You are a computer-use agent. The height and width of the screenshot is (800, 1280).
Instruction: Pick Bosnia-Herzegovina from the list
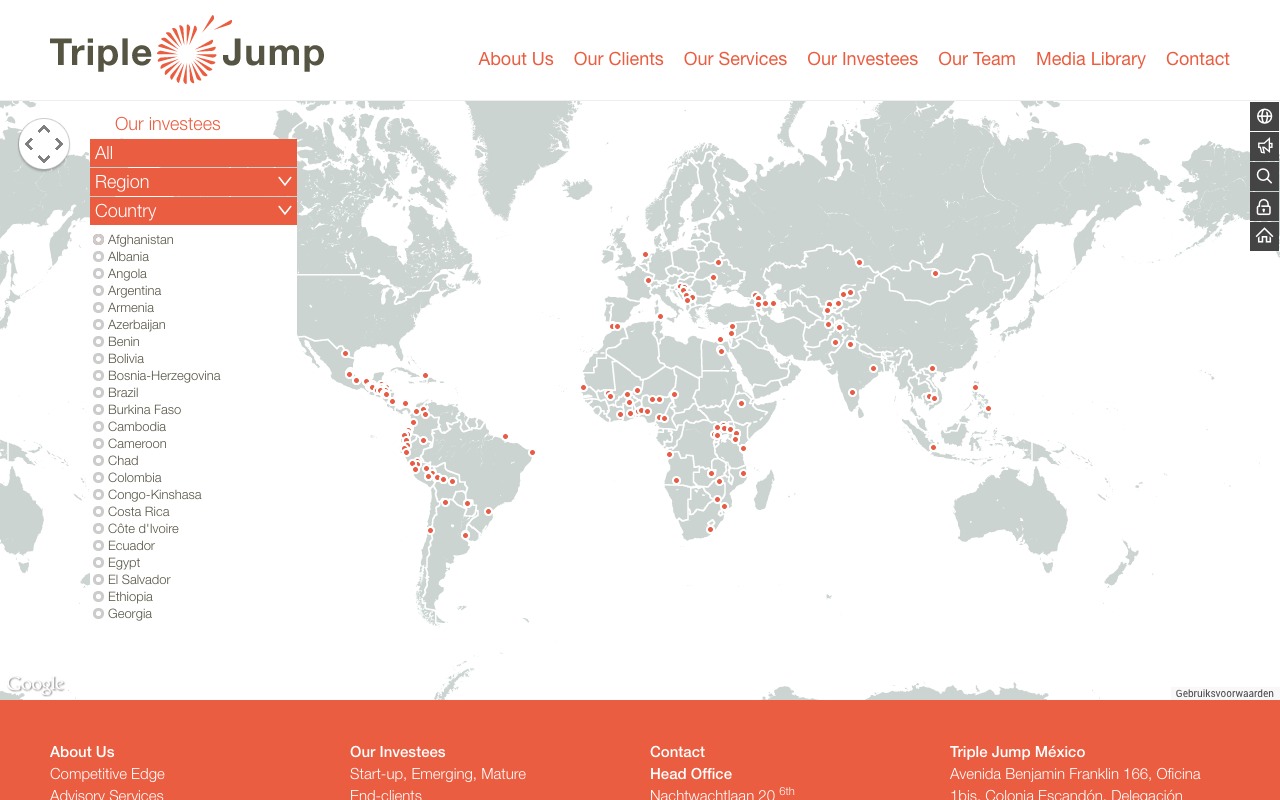click(164, 376)
